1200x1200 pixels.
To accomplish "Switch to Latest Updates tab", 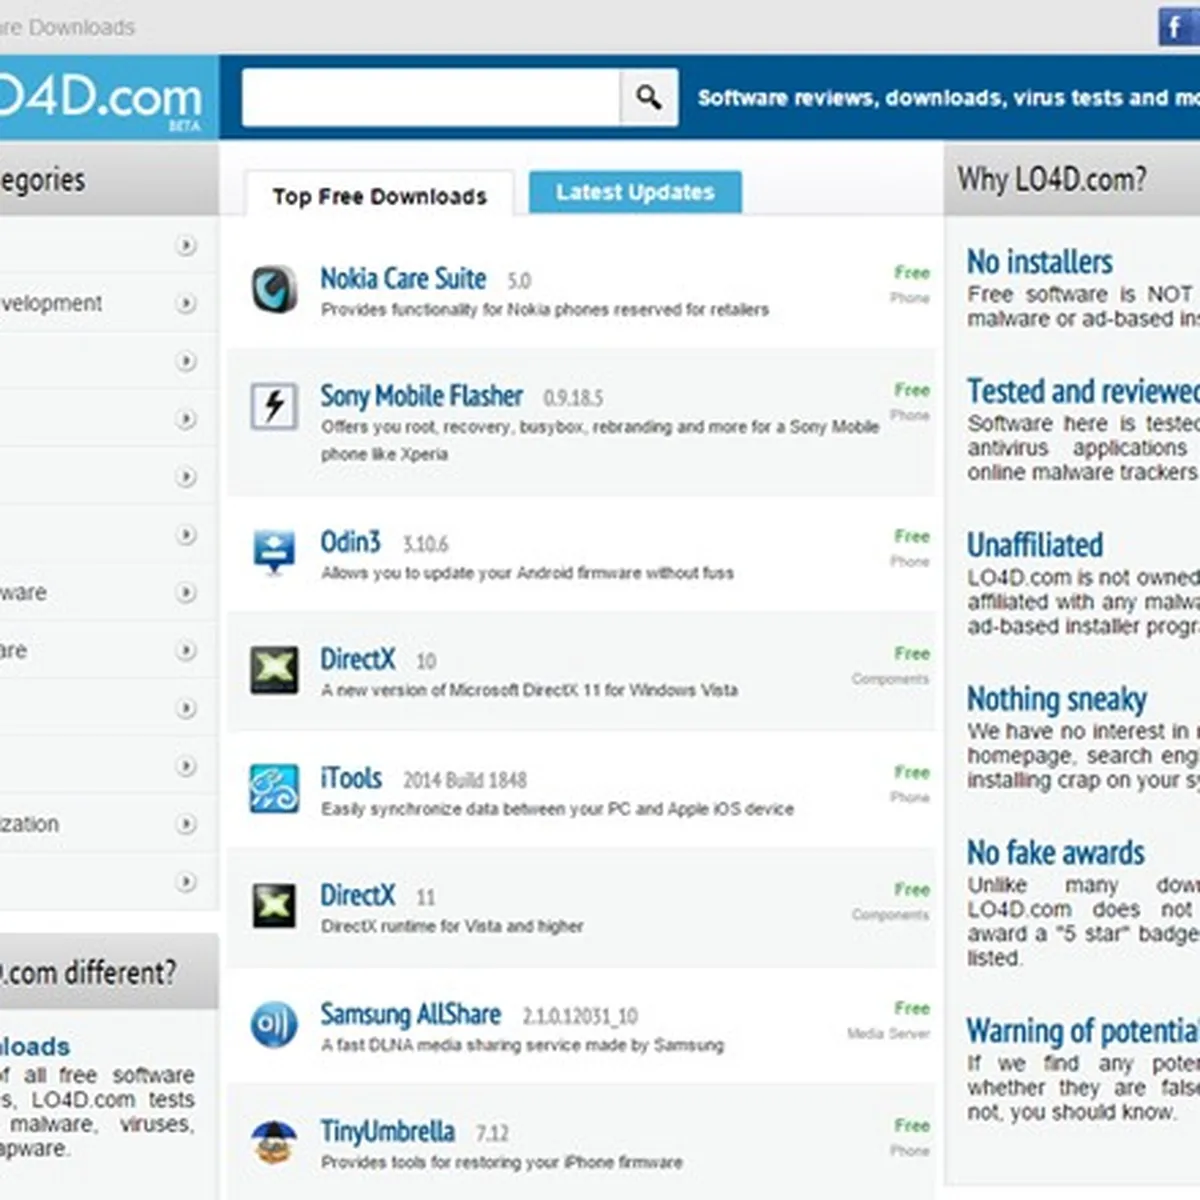I will coord(635,192).
